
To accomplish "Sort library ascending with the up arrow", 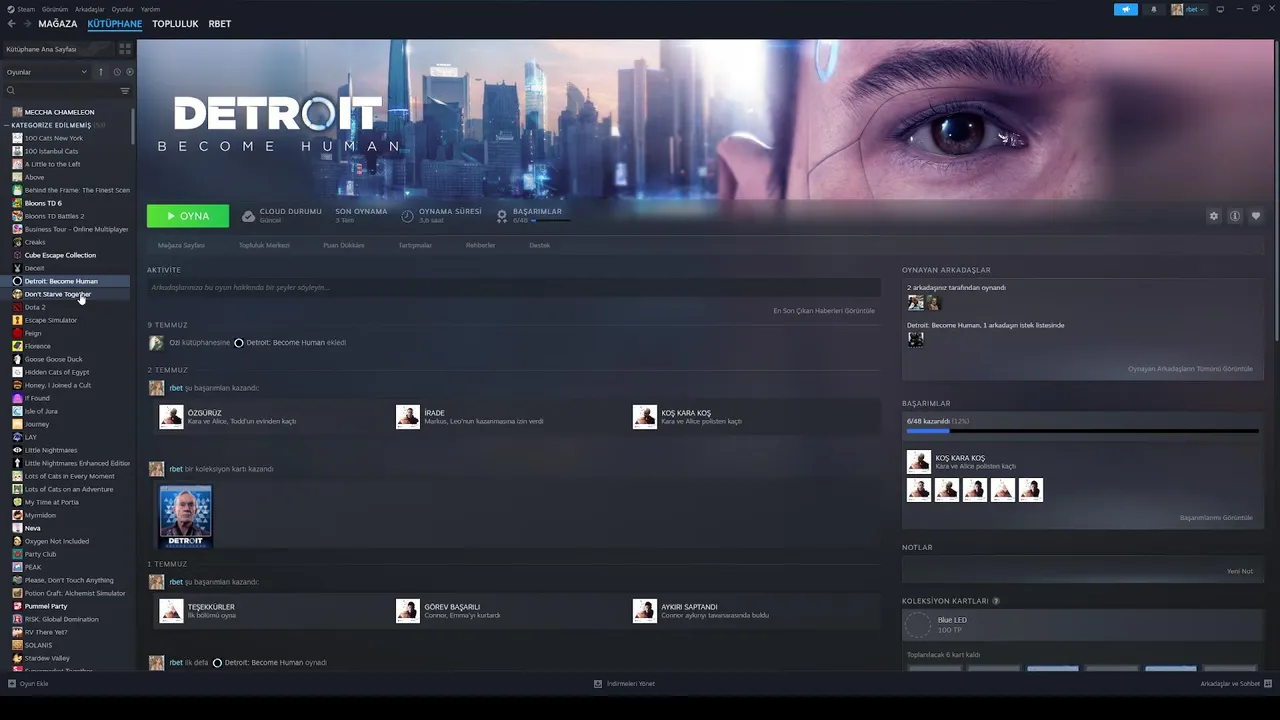I will (100, 72).
